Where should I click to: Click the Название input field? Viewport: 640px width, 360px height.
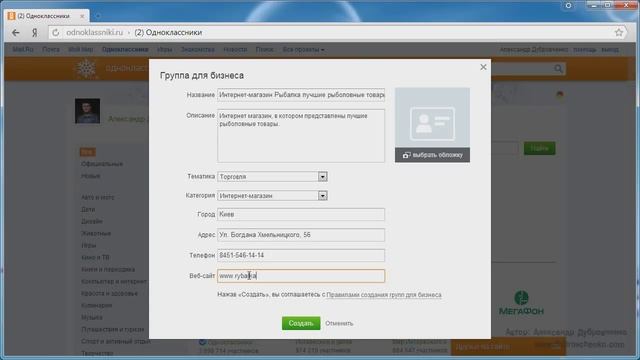pyautogui.click(x=301, y=95)
